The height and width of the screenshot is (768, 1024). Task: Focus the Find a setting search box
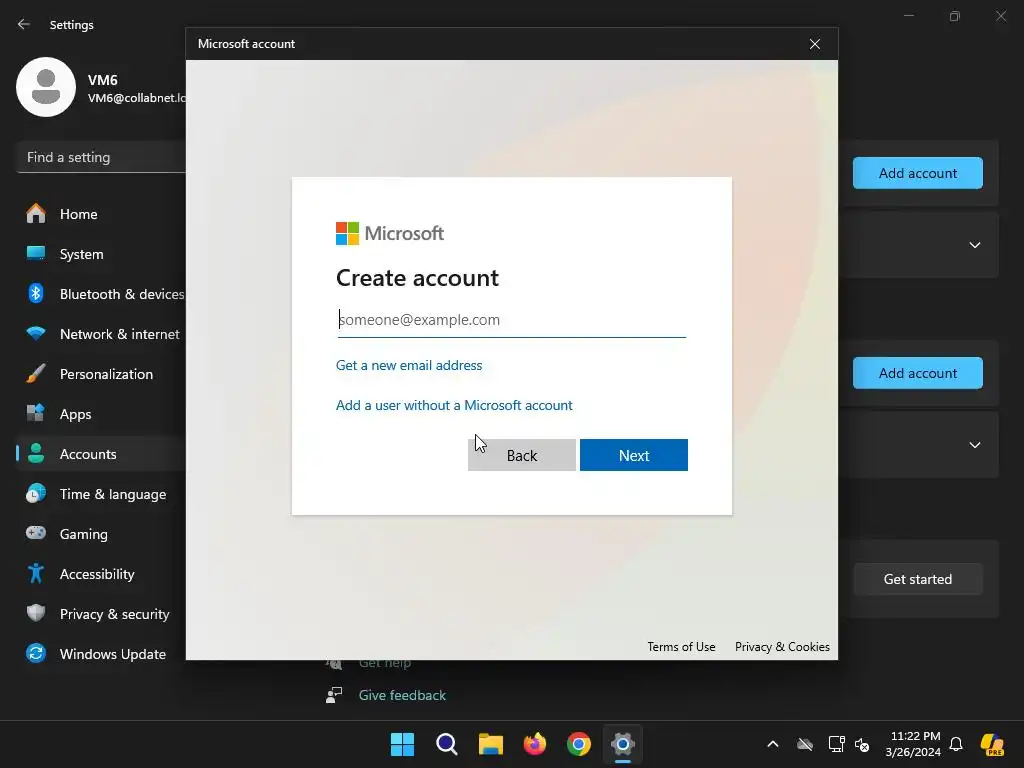101,157
